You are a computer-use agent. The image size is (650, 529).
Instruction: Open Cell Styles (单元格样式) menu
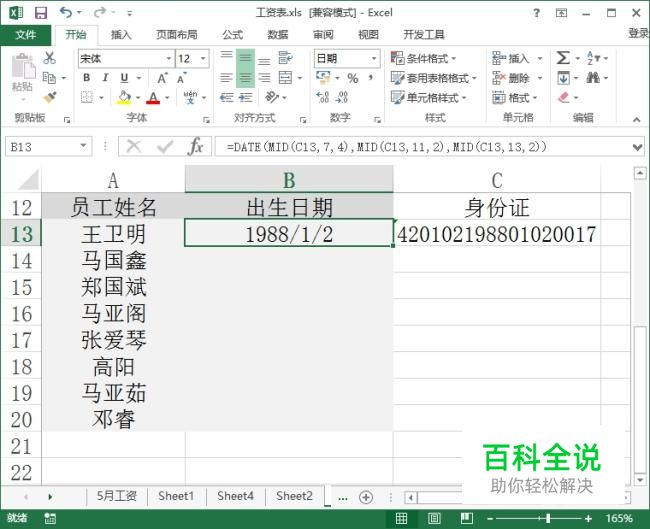(428, 98)
